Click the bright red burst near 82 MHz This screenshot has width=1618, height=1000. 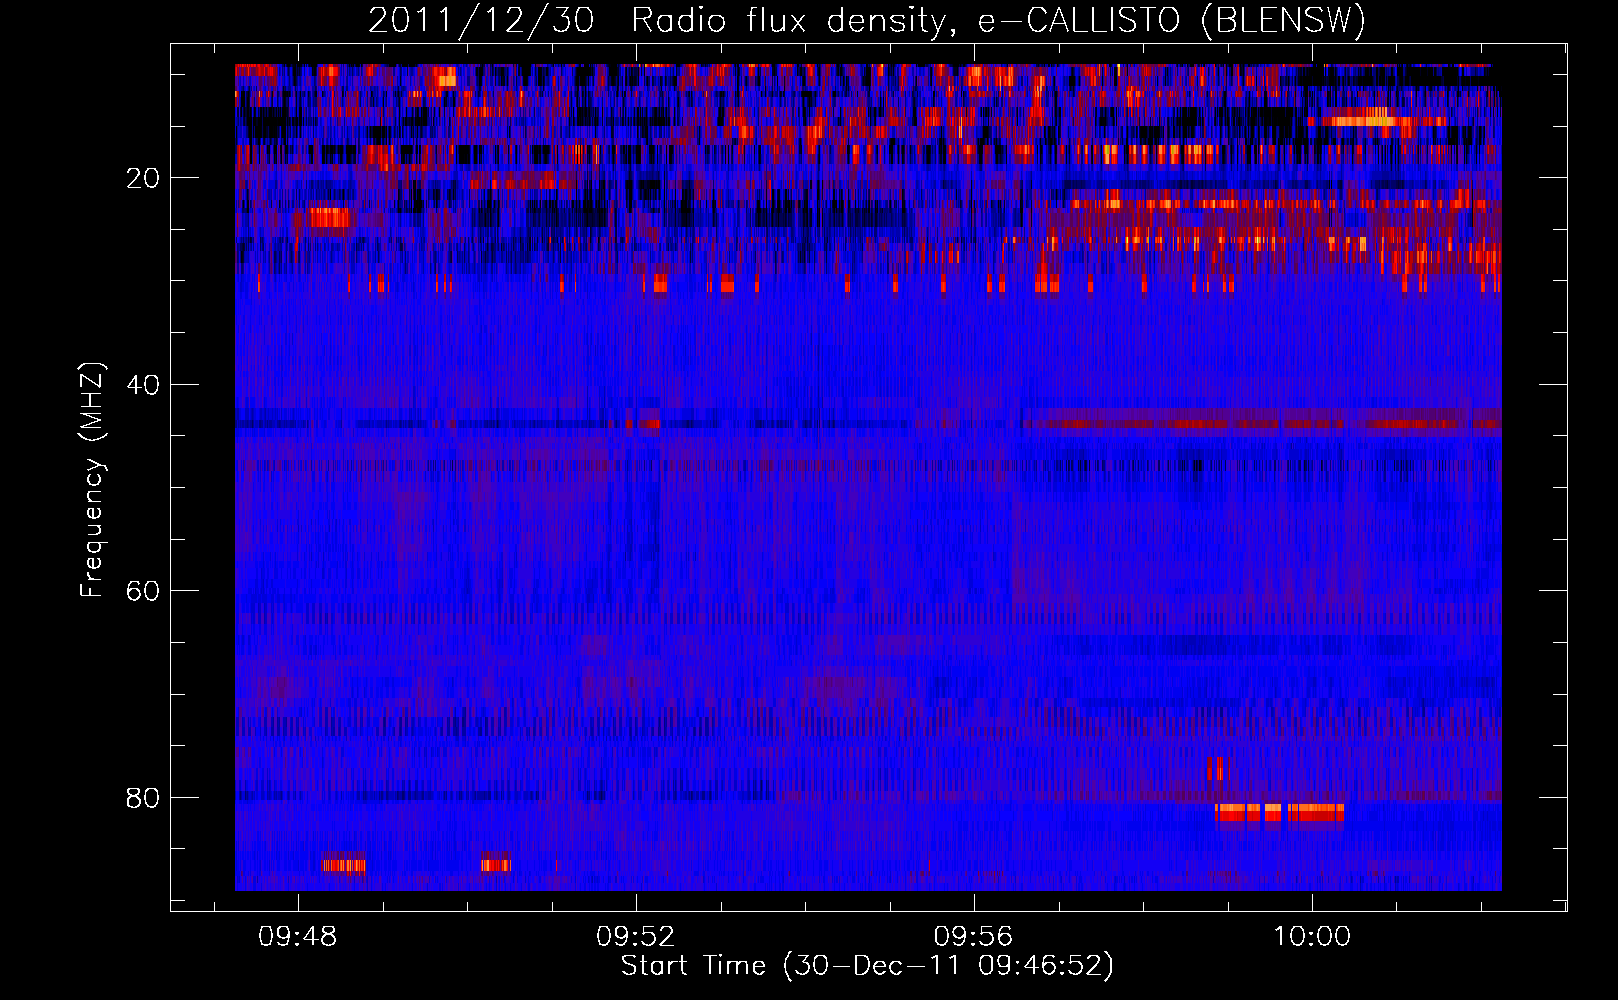tap(1279, 812)
